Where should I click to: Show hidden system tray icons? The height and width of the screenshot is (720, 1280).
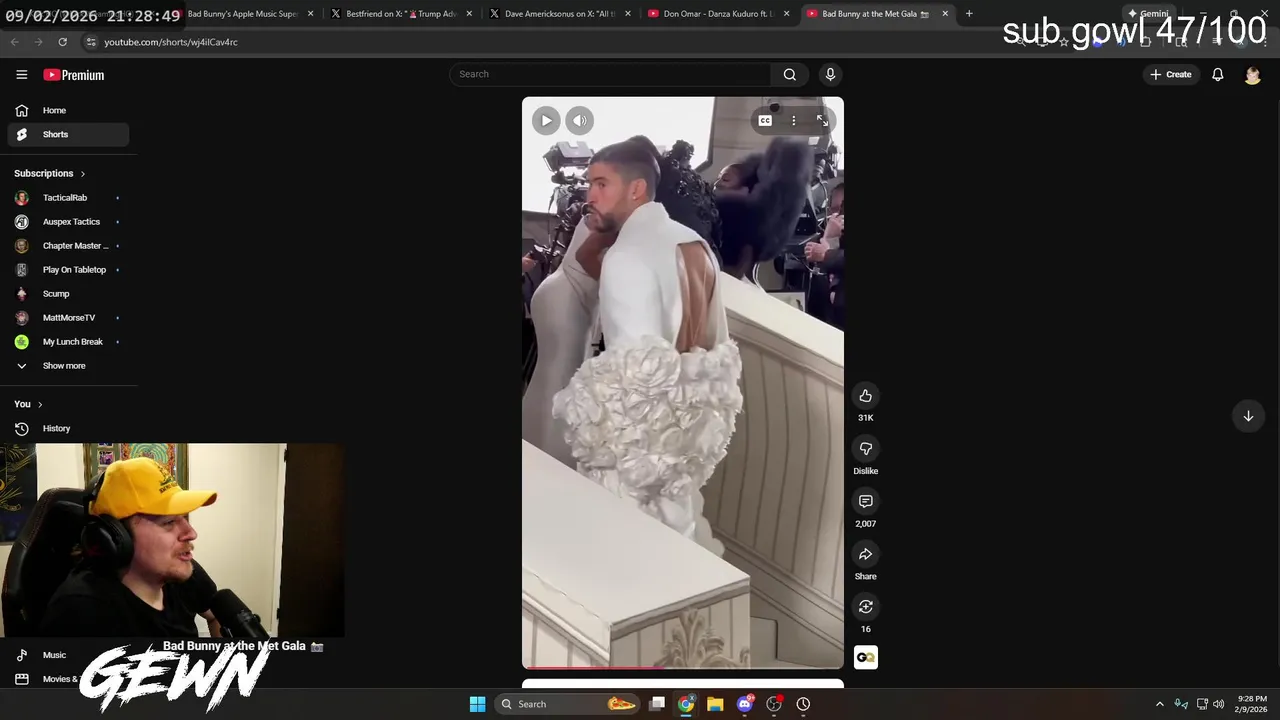coord(1160,704)
